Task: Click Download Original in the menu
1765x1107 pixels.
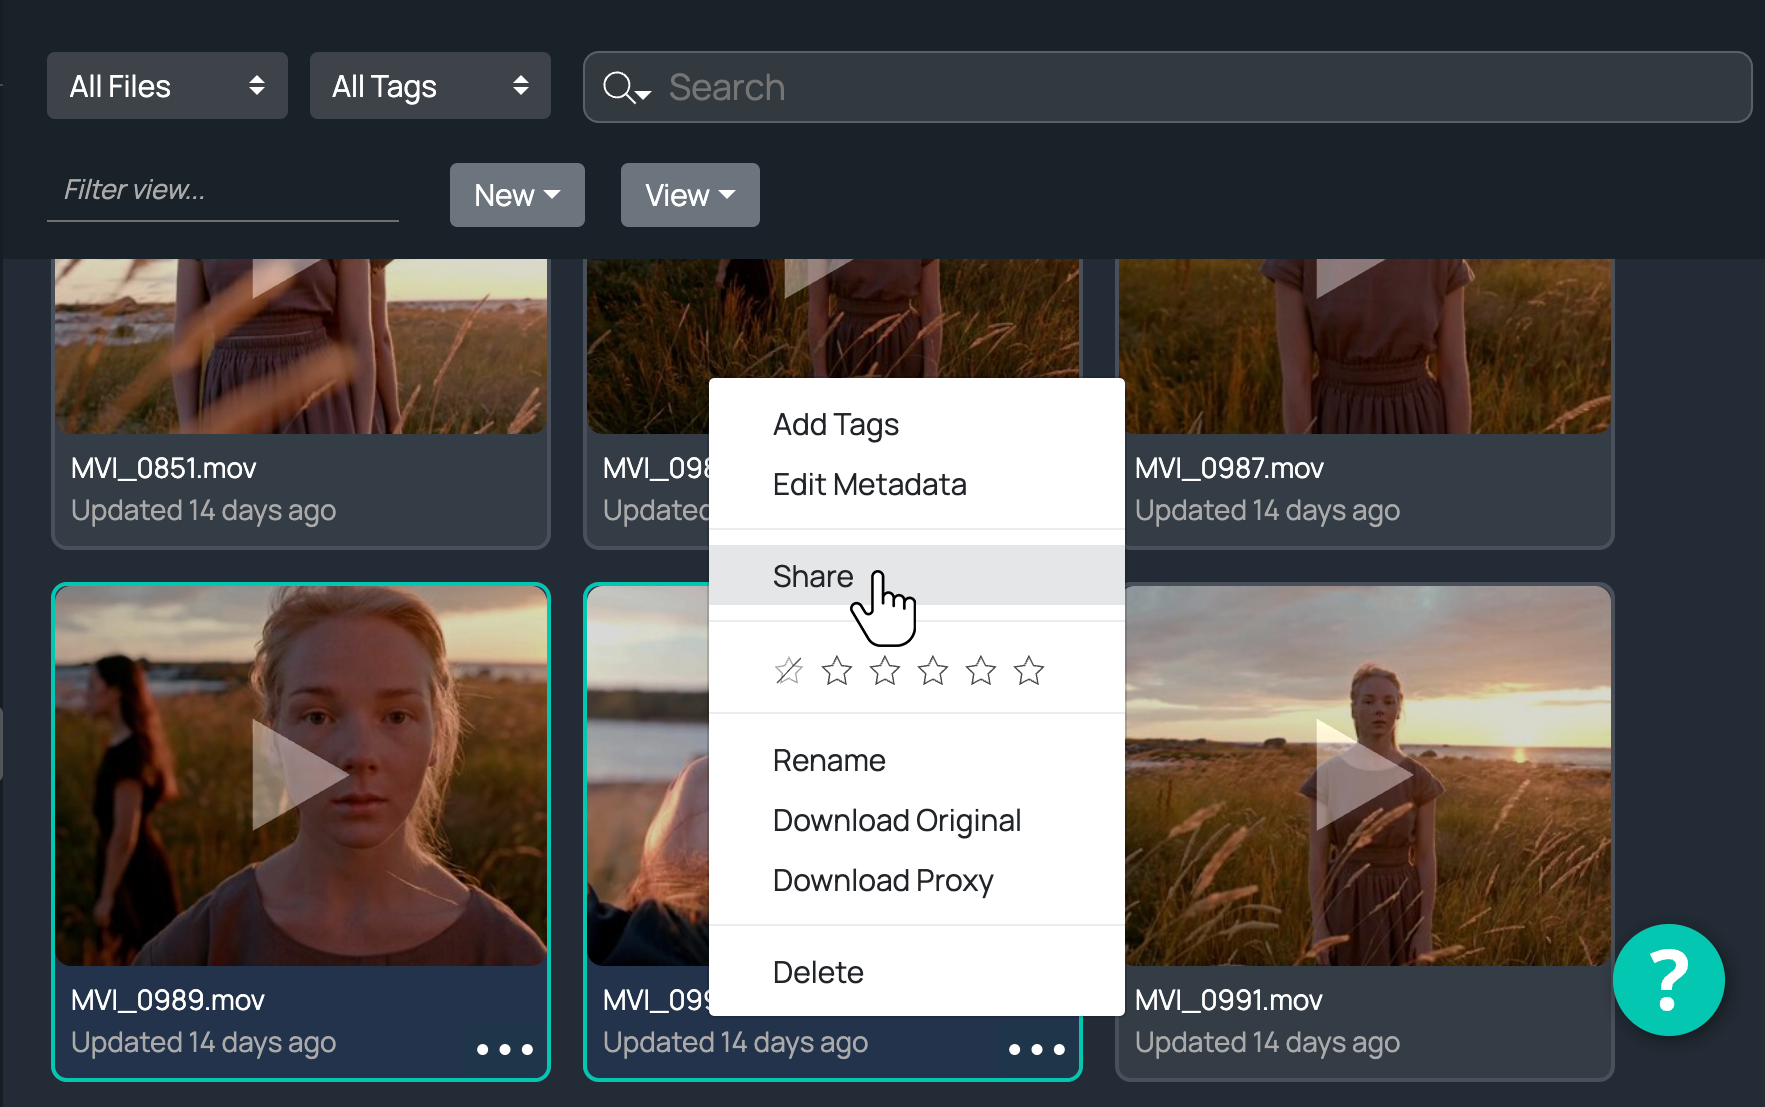Action: point(896,821)
